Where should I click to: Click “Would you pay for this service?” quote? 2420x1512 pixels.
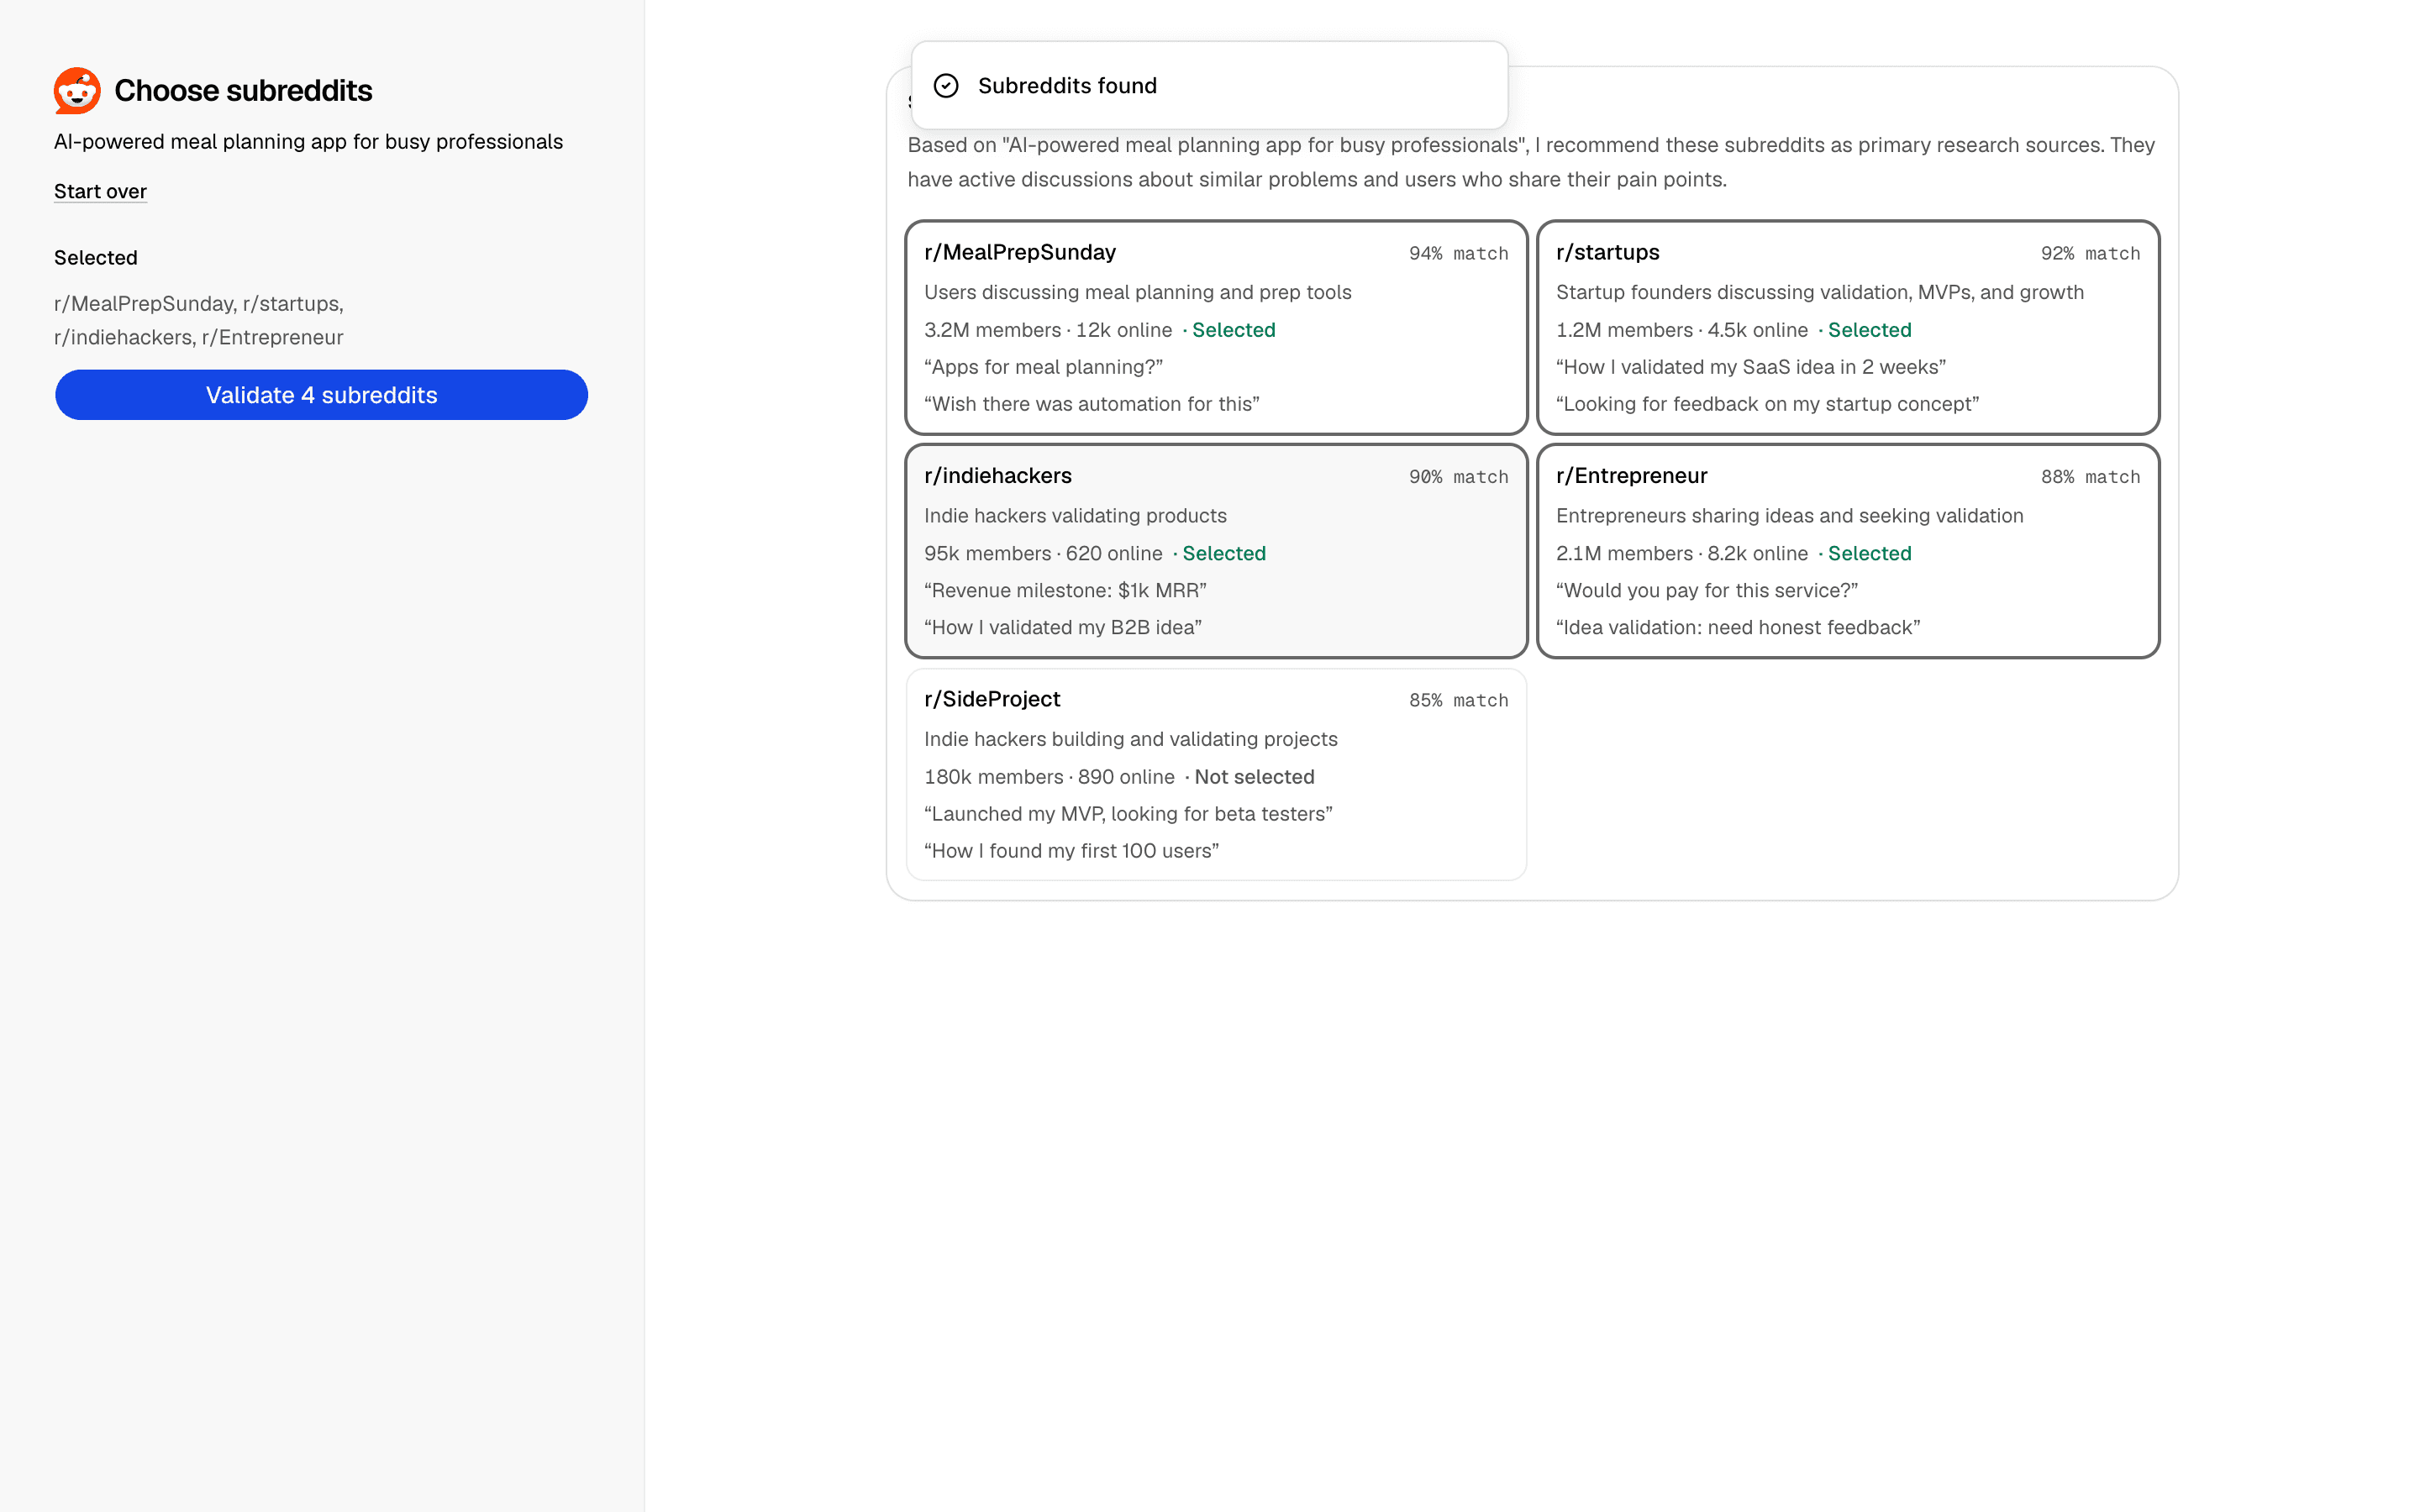[1706, 591]
